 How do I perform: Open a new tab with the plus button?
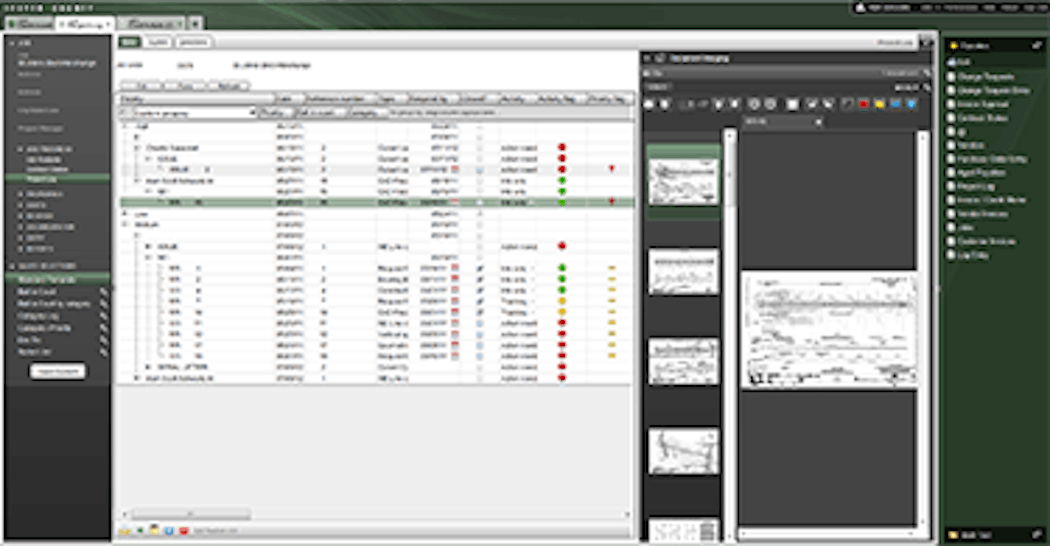193,22
